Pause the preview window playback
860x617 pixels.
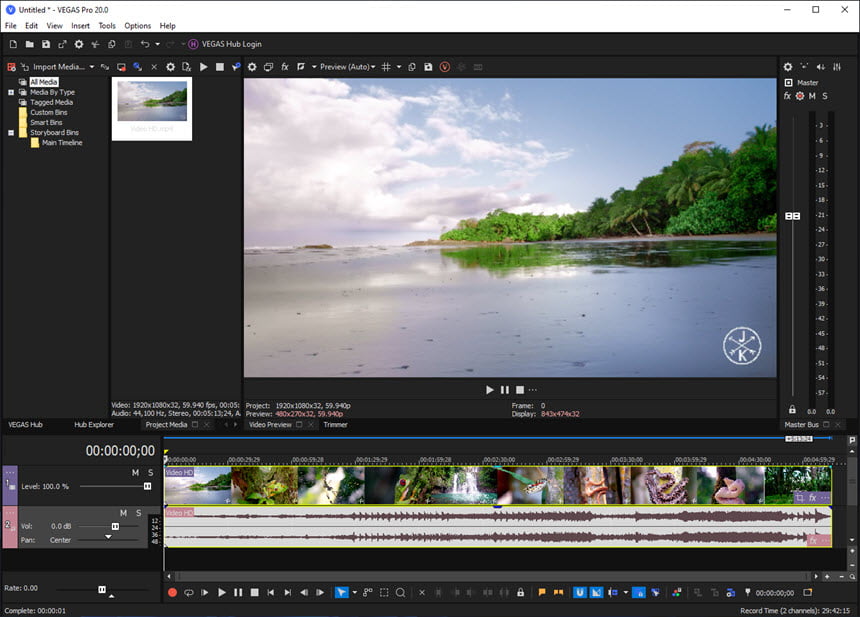coord(505,390)
